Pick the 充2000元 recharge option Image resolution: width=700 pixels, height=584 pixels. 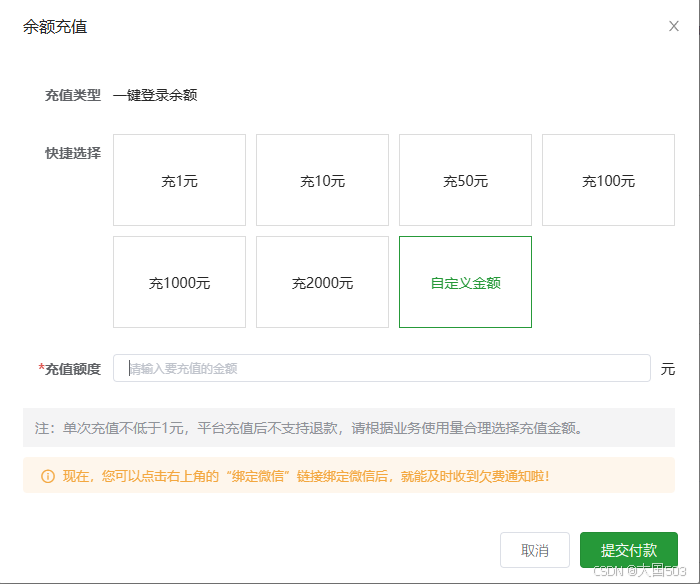coord(322,282)
